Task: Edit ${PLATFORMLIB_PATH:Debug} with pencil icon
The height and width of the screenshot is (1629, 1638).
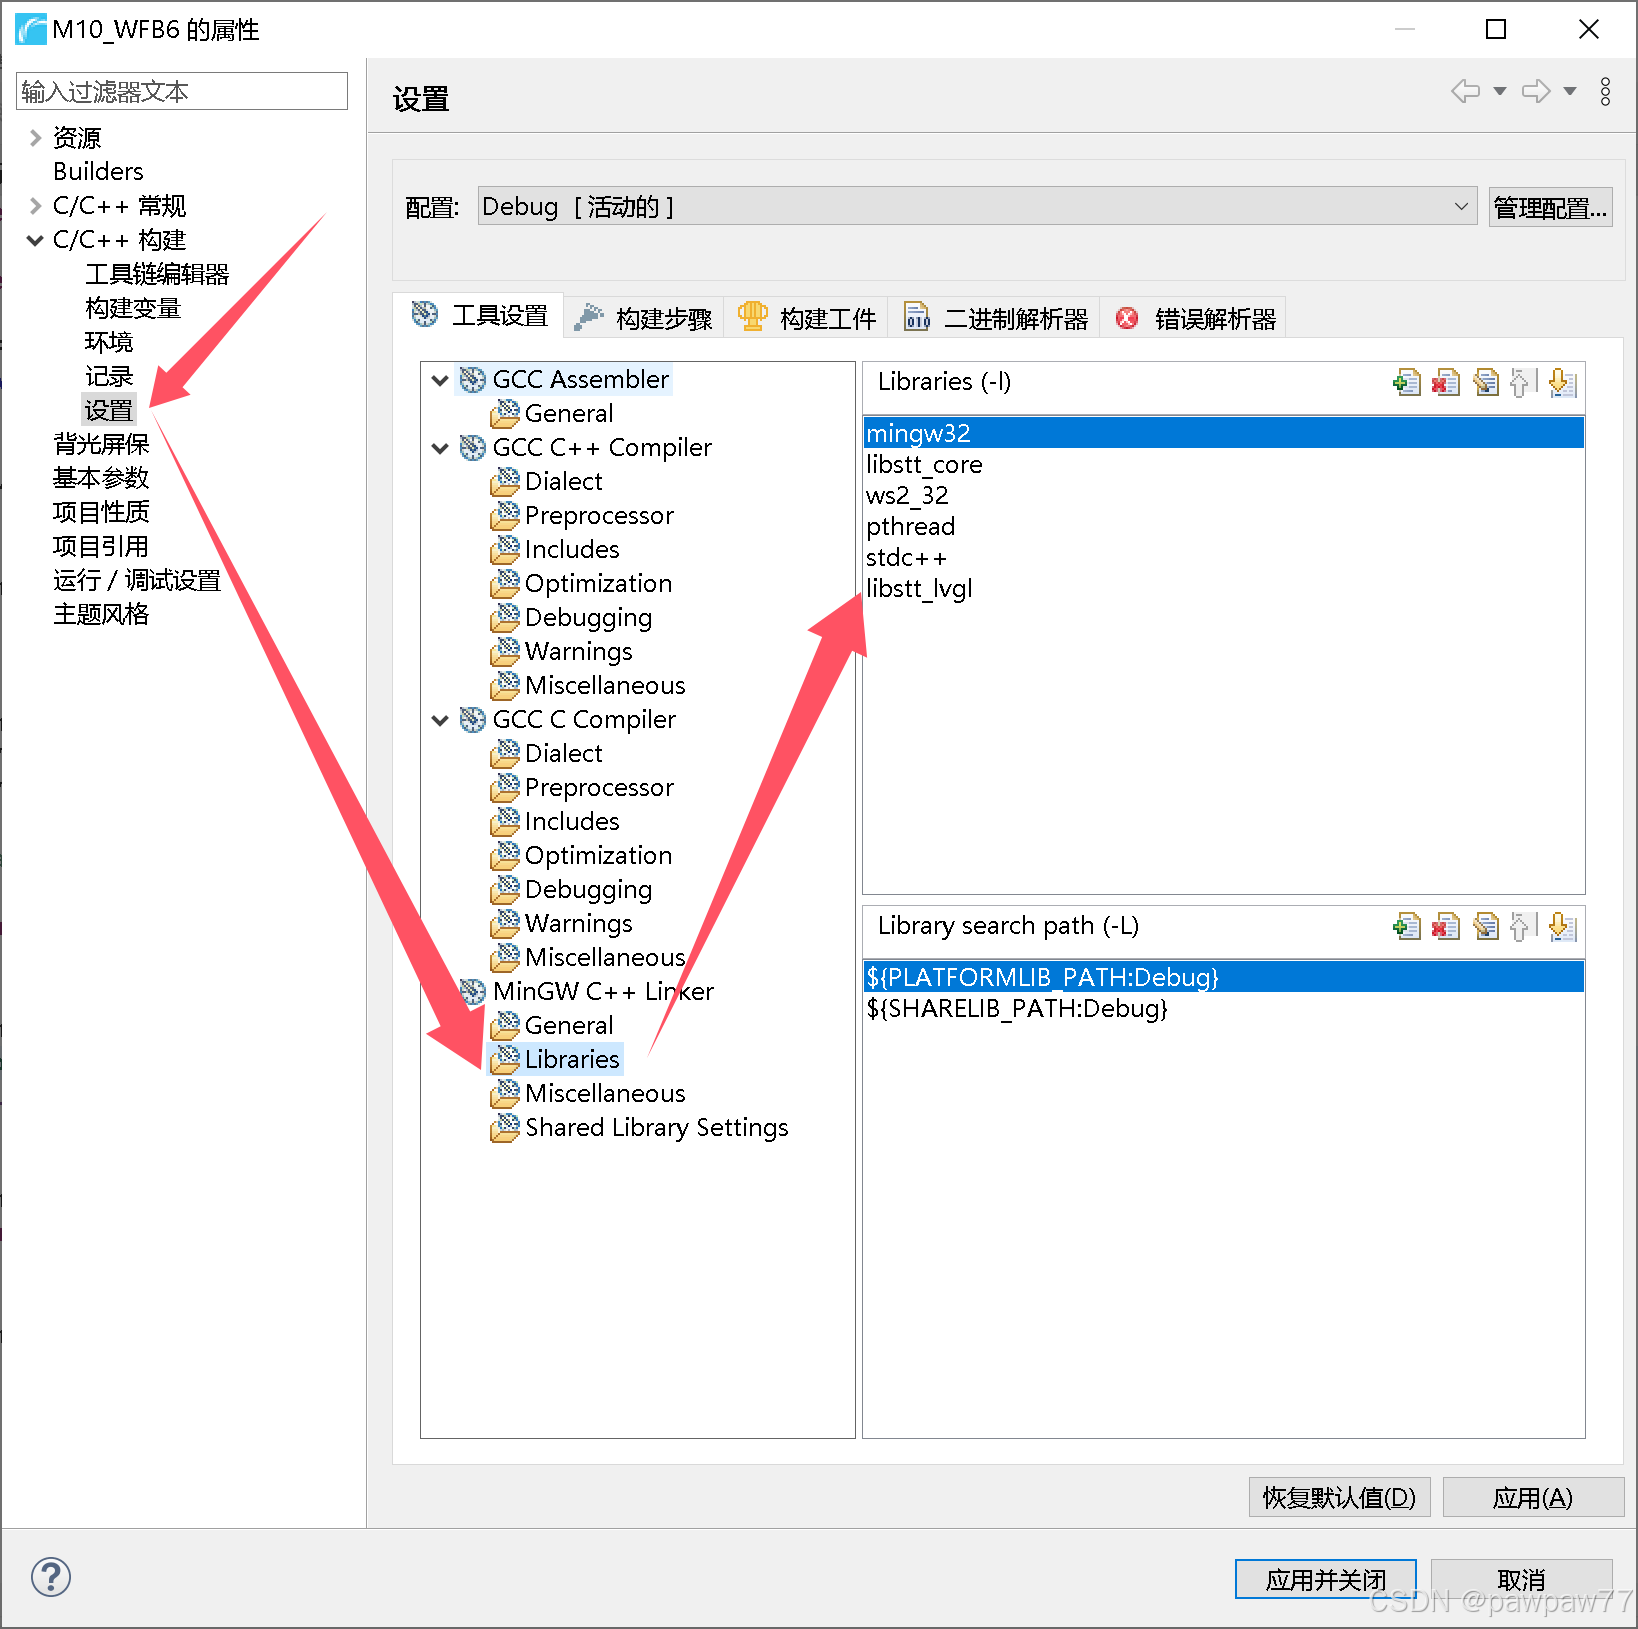Action: click(1486, 927)
